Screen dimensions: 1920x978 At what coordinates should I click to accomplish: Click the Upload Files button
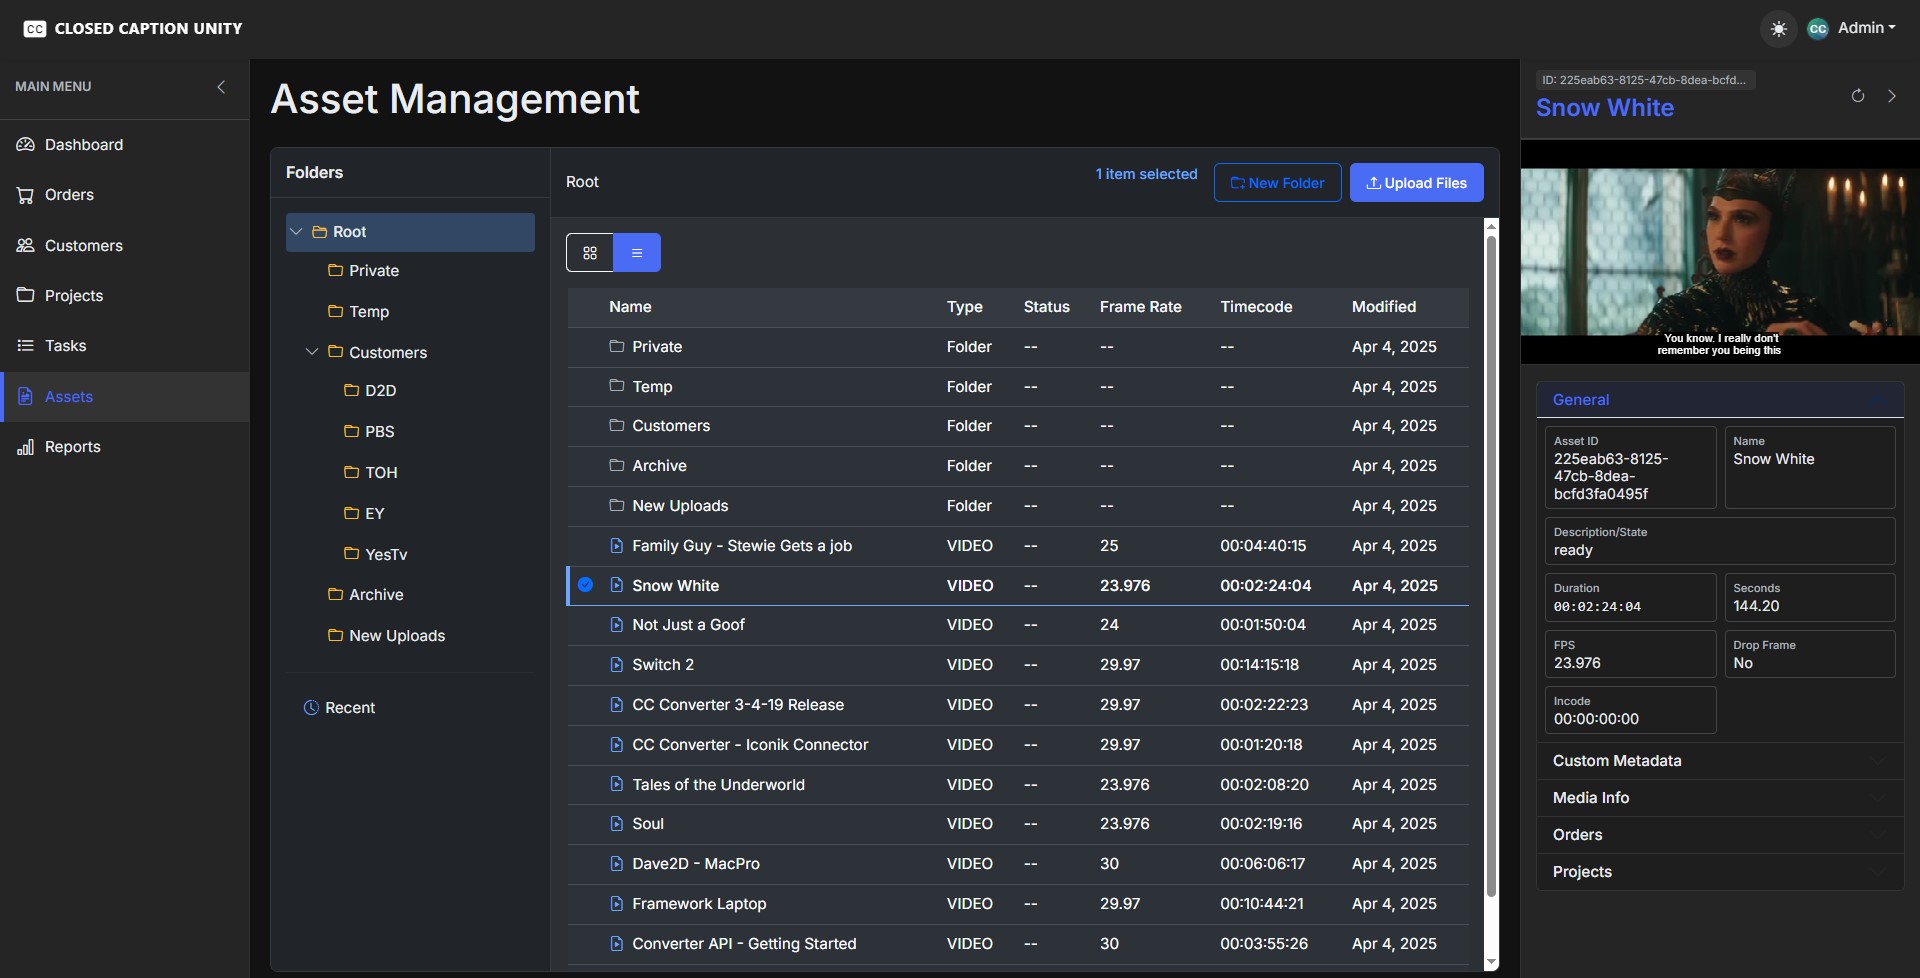1417,182
